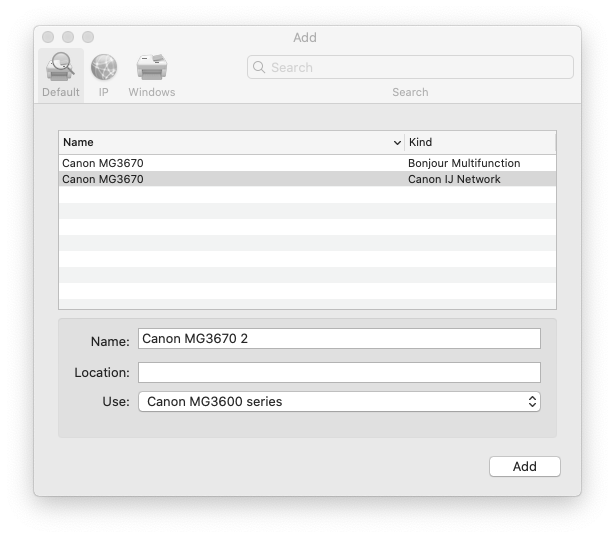The image size is (615, 538).
Task: Sort printers by the Kind column header
Action: (479, 143)
